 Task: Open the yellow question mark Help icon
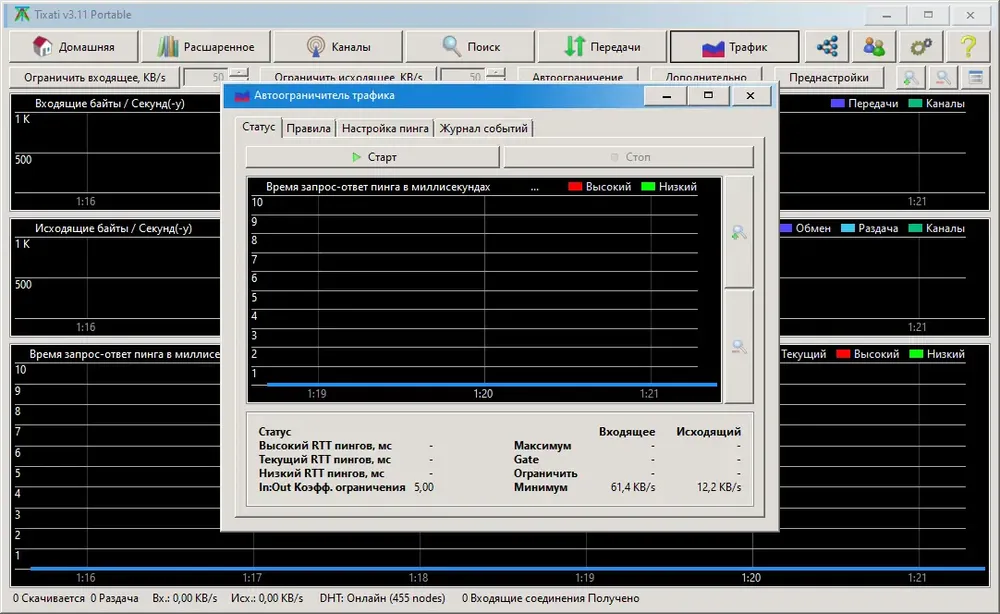pos(967,47)
